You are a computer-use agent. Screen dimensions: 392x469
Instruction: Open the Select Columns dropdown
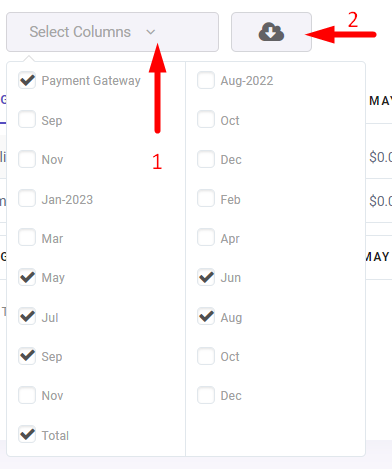click(x=112, y=32)
